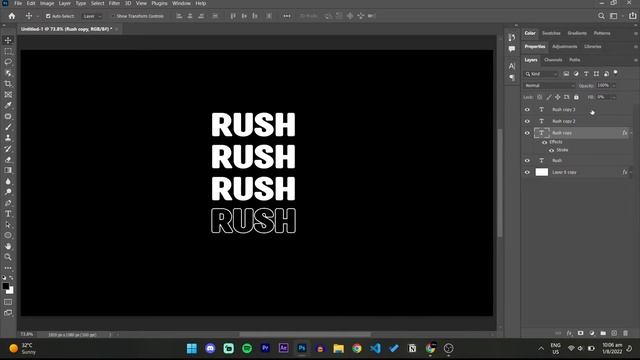640x360 pixels.
Task: Select the Eraser tool
Action: tap(8, 160)
